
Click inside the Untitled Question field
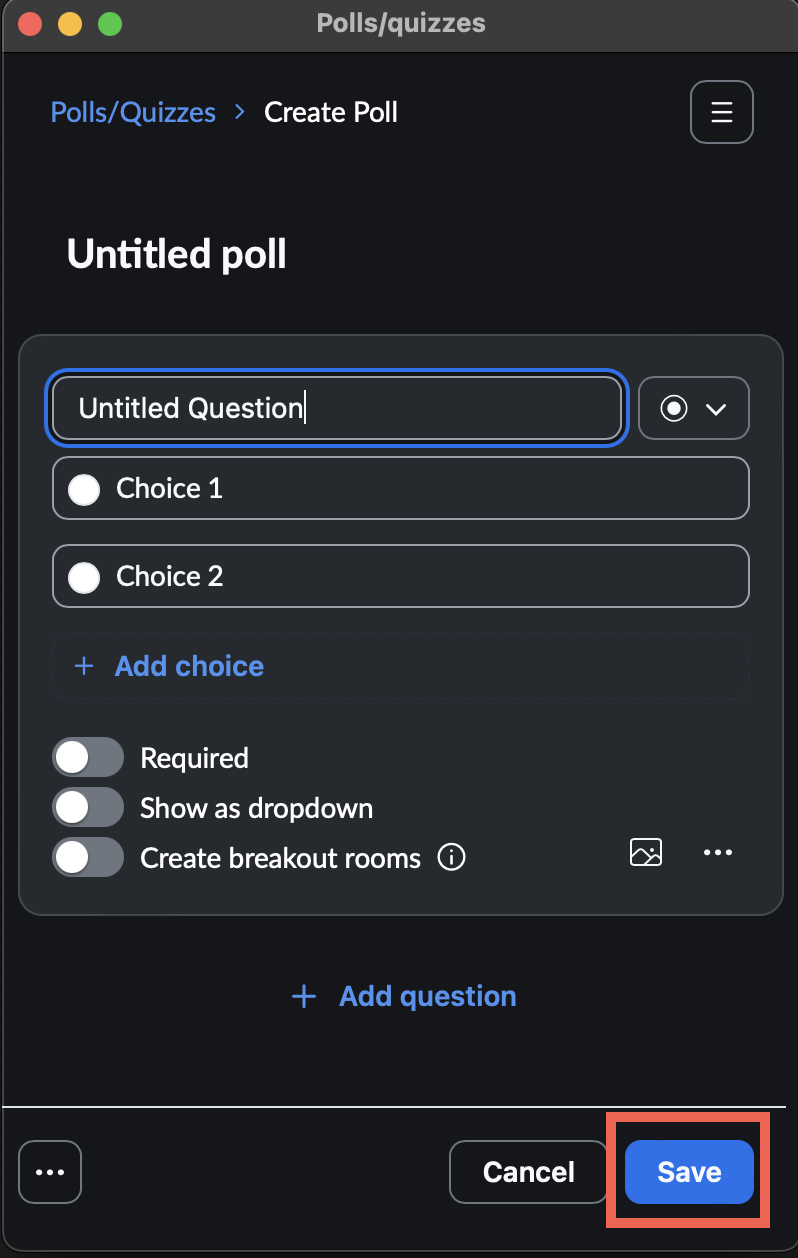(x=335, y=408)
